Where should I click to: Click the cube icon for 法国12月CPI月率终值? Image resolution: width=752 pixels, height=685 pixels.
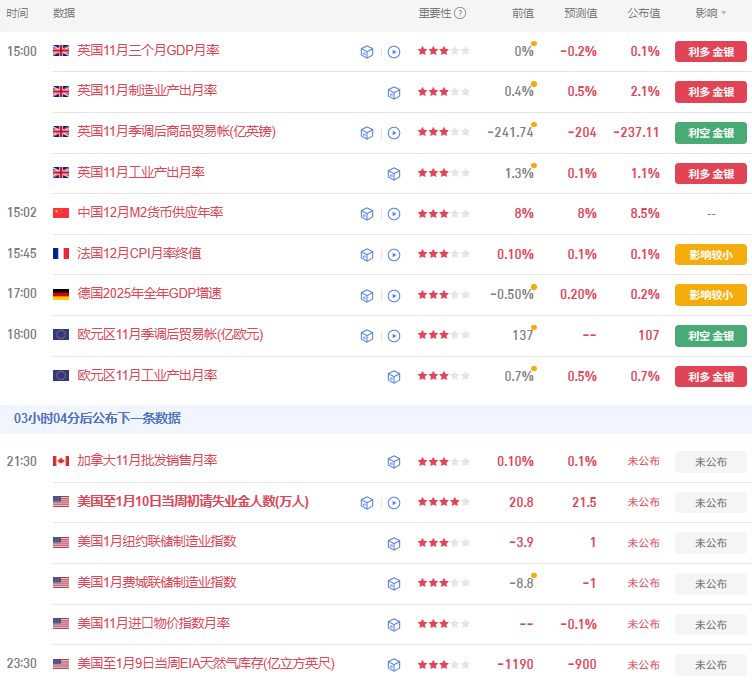click(x=367, y=254)
